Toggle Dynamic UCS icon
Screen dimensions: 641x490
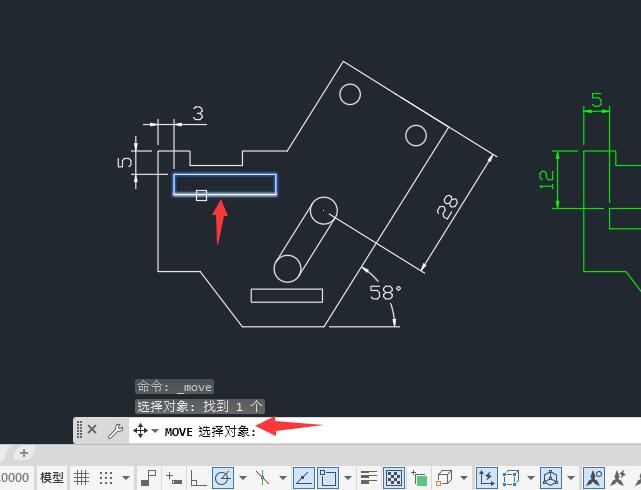click(486, 477)
